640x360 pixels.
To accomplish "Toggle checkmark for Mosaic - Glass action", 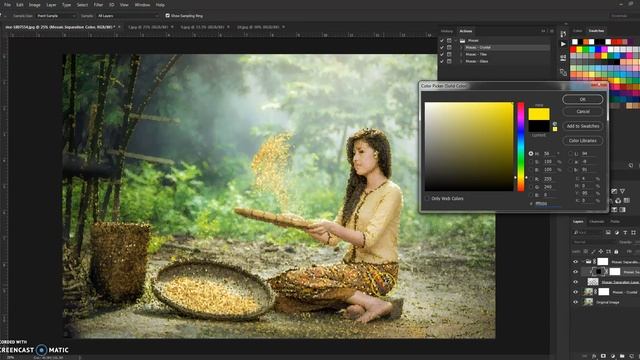I will pos(442,61).
